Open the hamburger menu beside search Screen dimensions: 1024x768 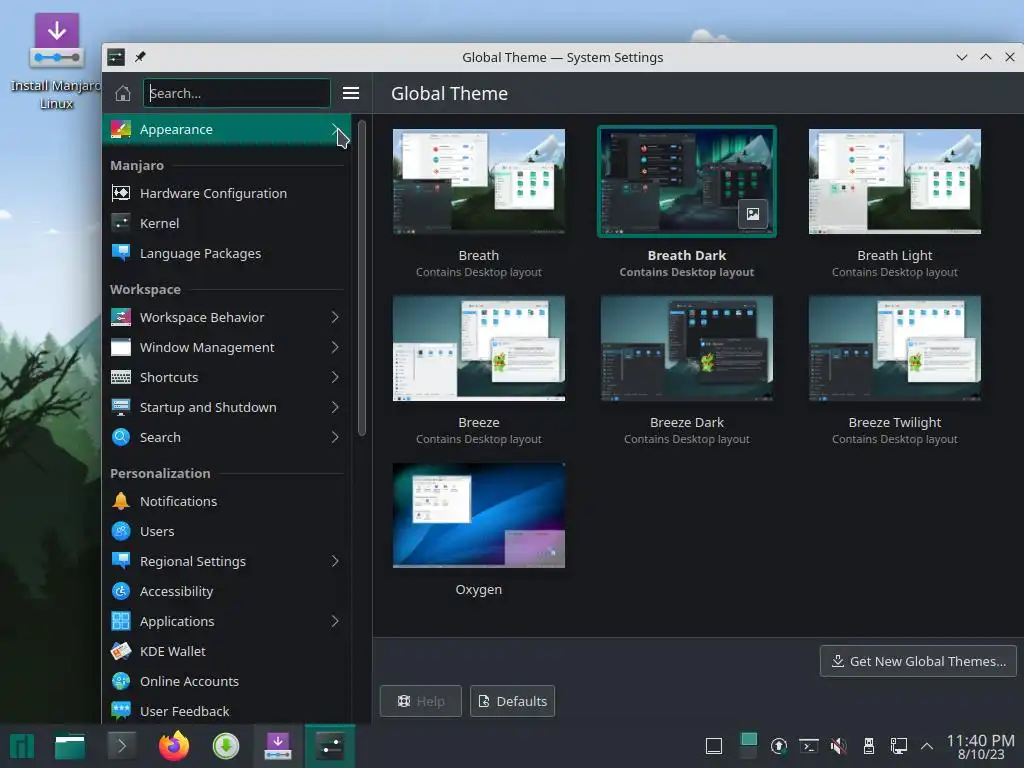pyautogui.click(x=351, y=93)
